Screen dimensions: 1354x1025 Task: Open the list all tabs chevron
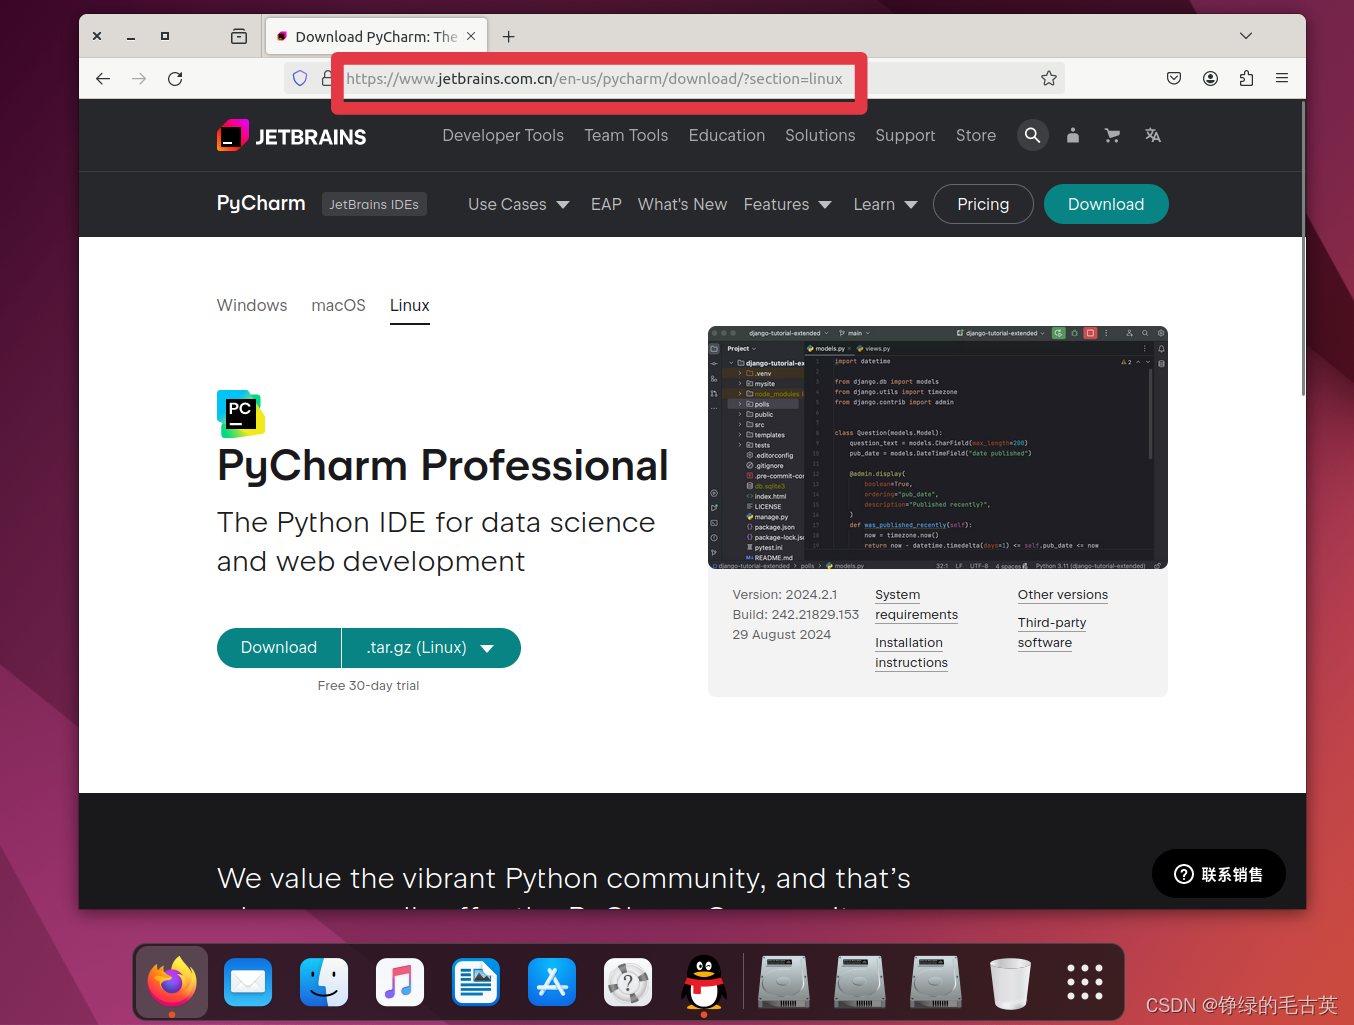click(x=1246, y=36)
